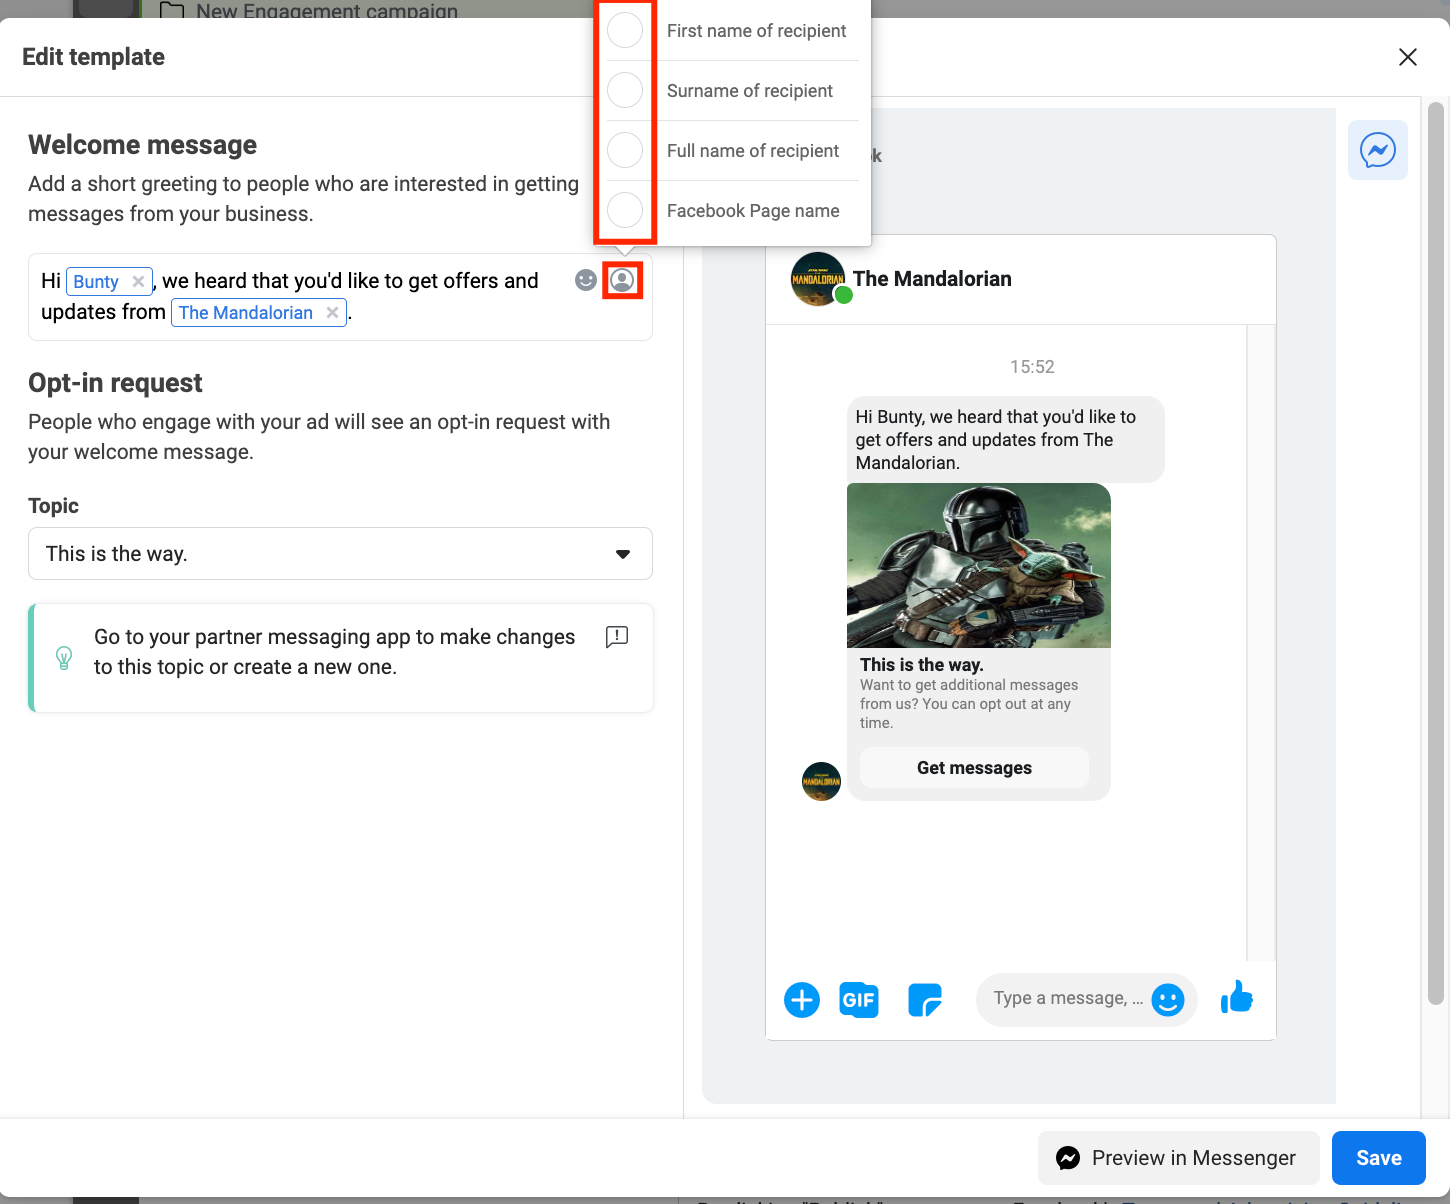Click the blue plus icon in chat preview
The width and height of the screenshot is (1450, 1204).
click(802, 999)
